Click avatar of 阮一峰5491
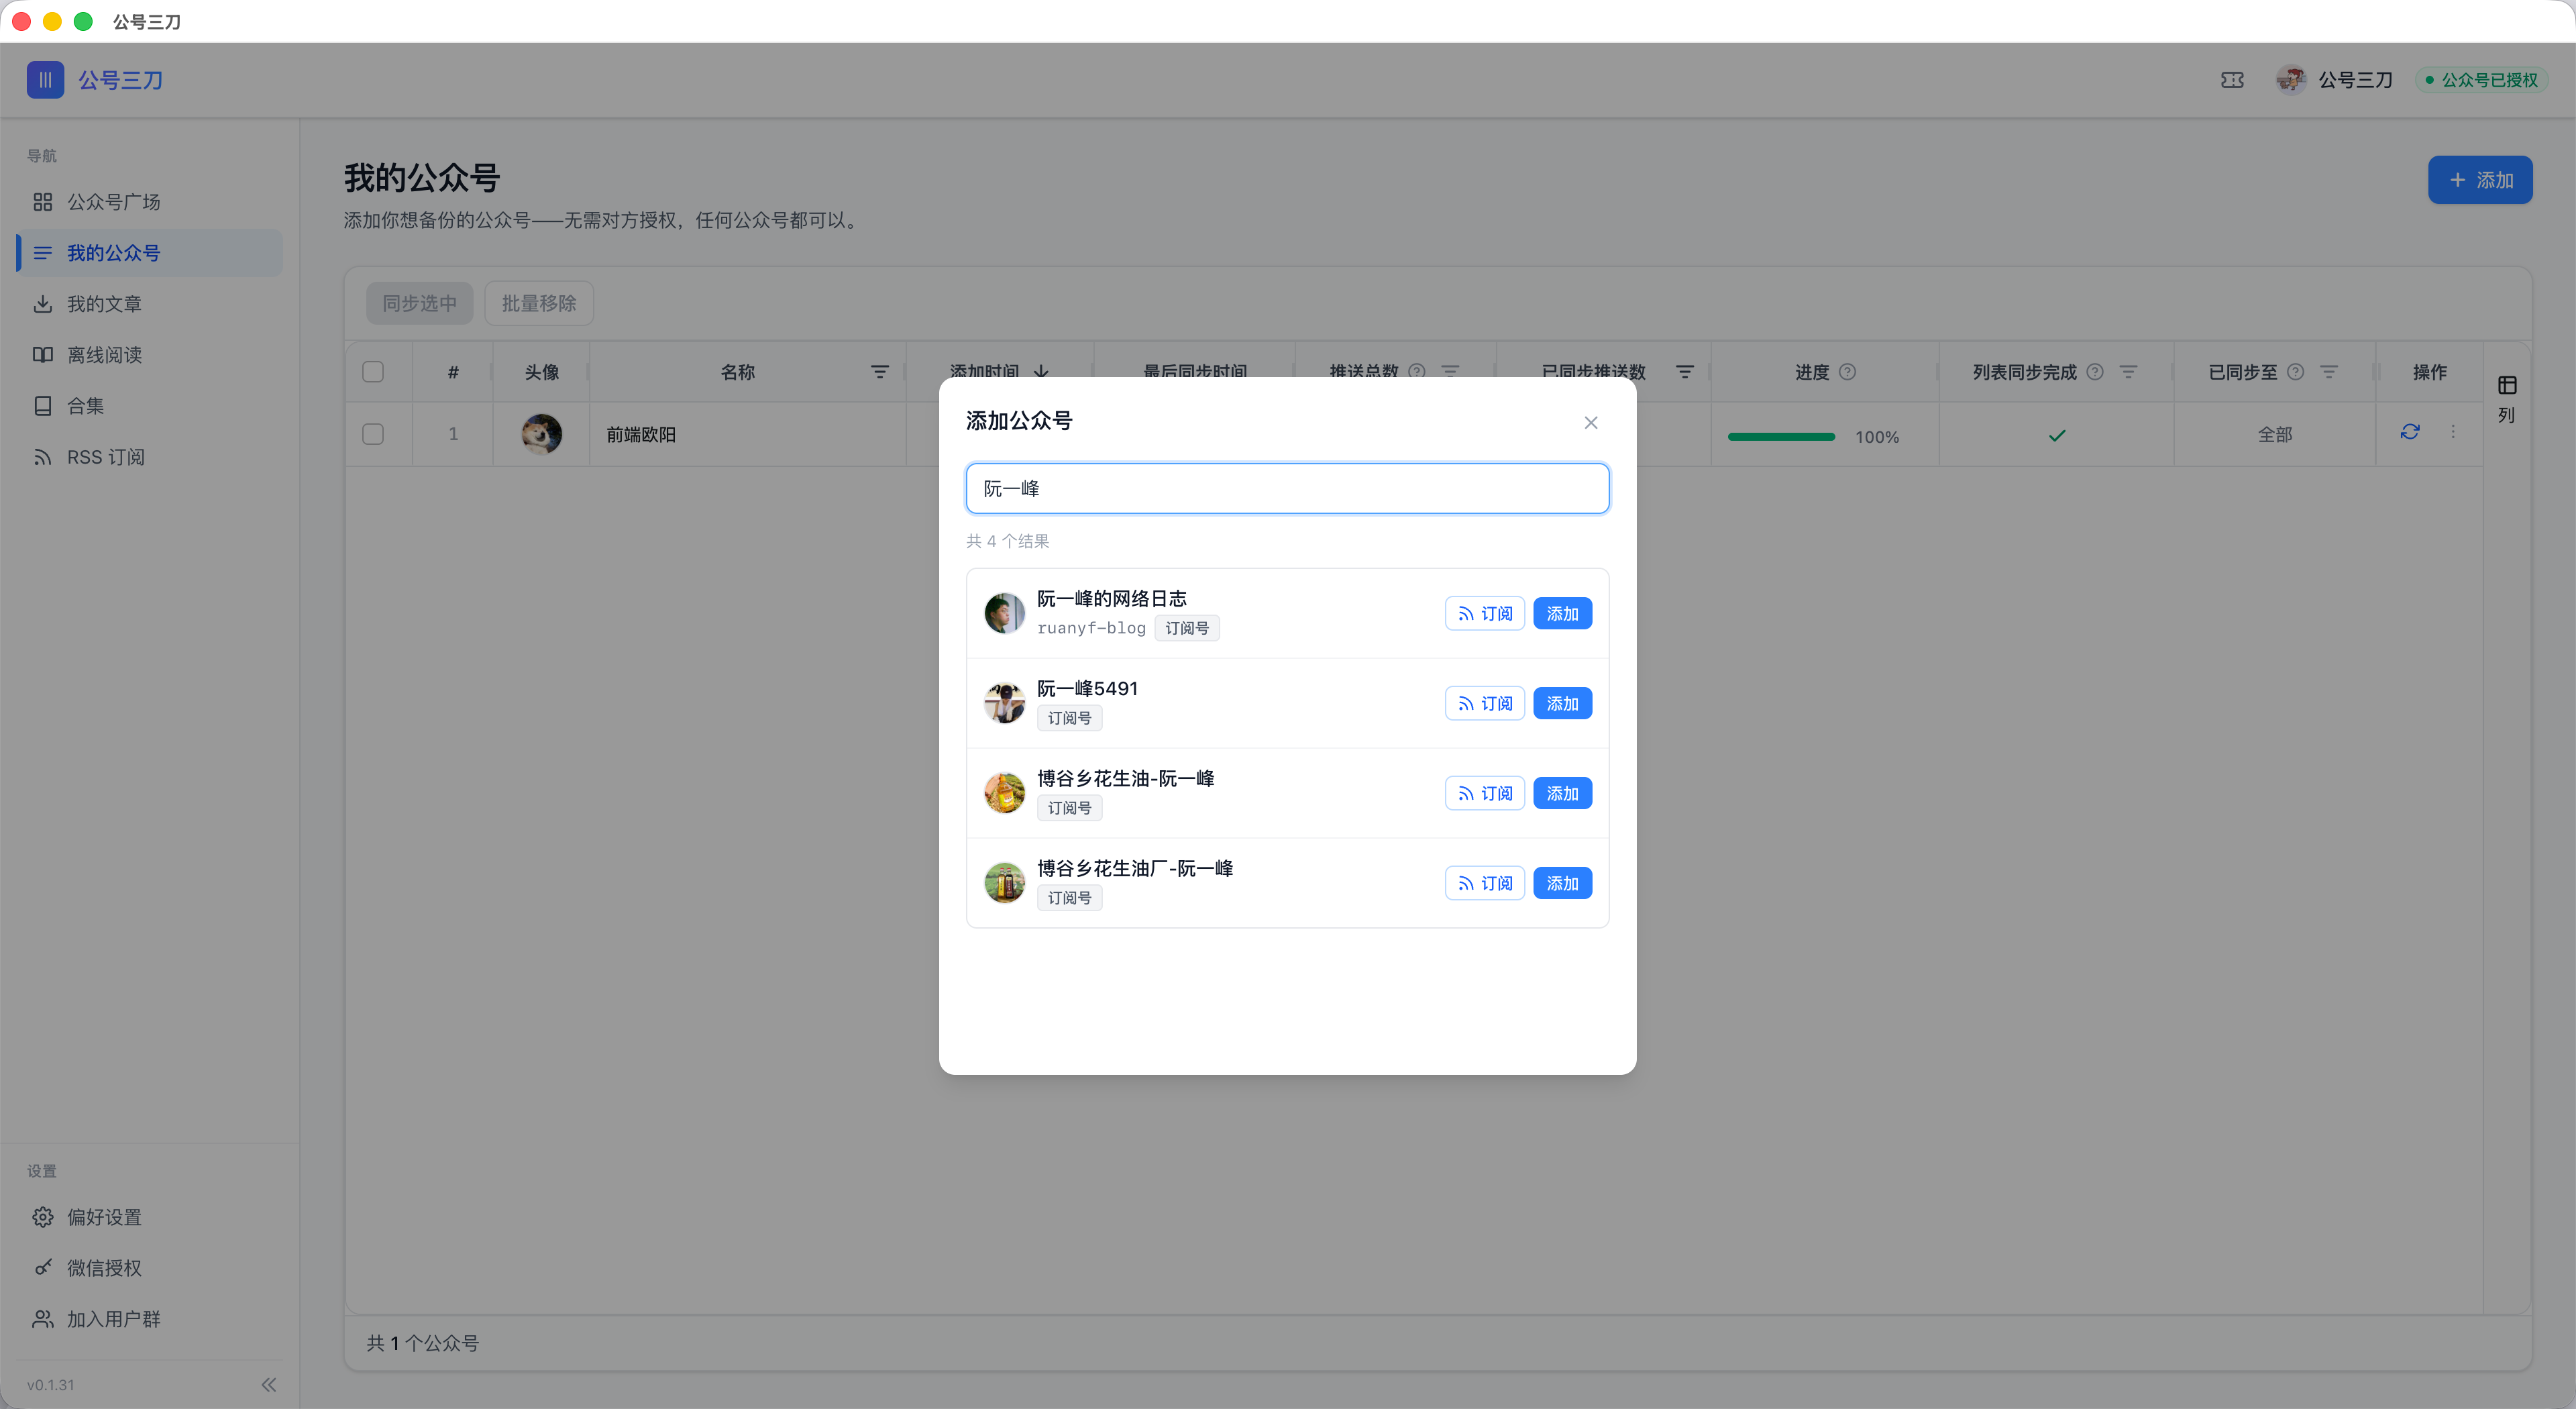The height and width of the screenshot is (1409, 2576). [1004, 703]
